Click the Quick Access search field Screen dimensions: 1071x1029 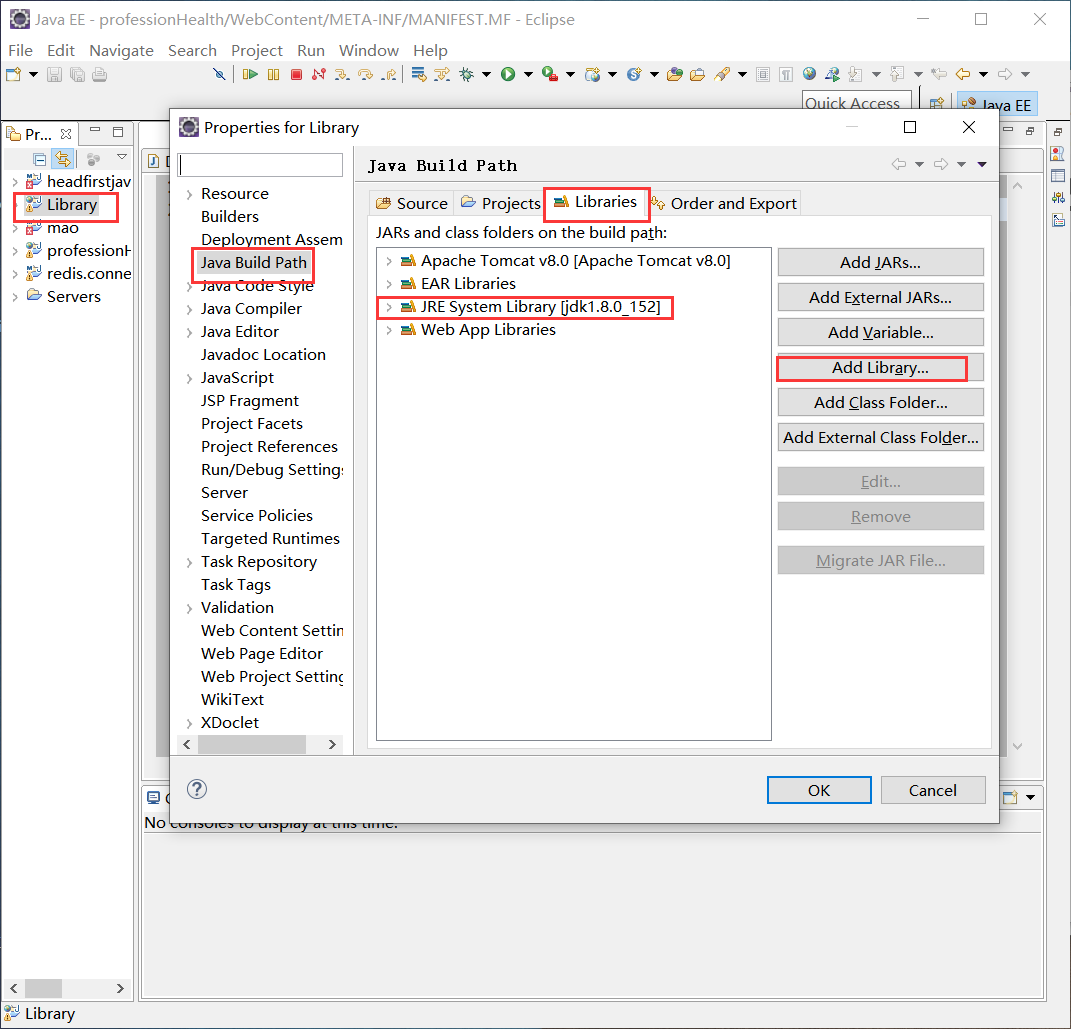coord(857,102)
